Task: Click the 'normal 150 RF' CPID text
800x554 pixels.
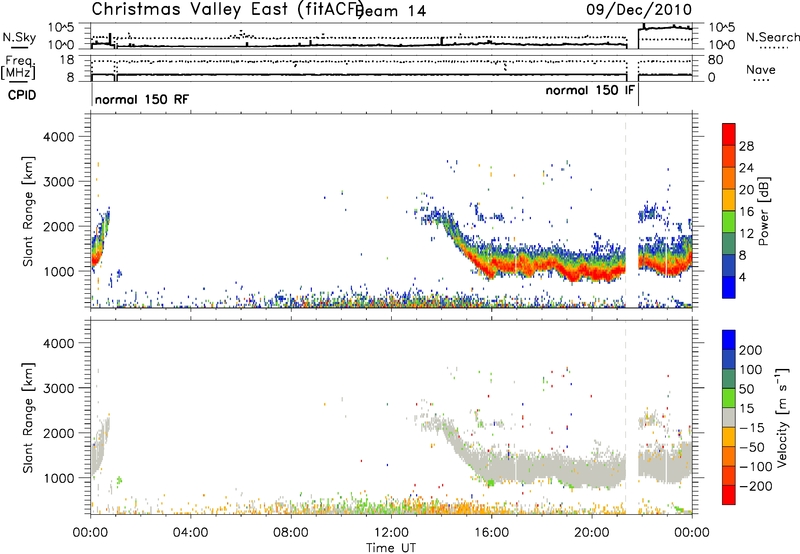Action: pyautogui.click(x=142, y=99)
